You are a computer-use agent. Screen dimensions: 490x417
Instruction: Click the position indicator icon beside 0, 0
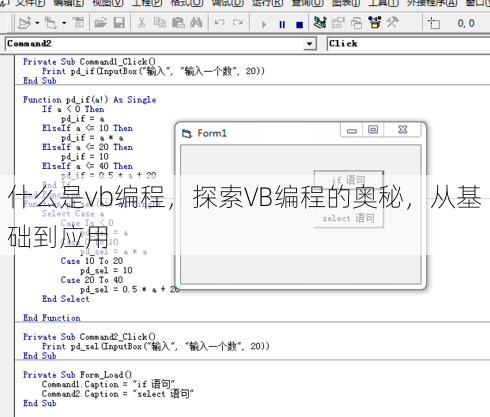tap(434, 23)
